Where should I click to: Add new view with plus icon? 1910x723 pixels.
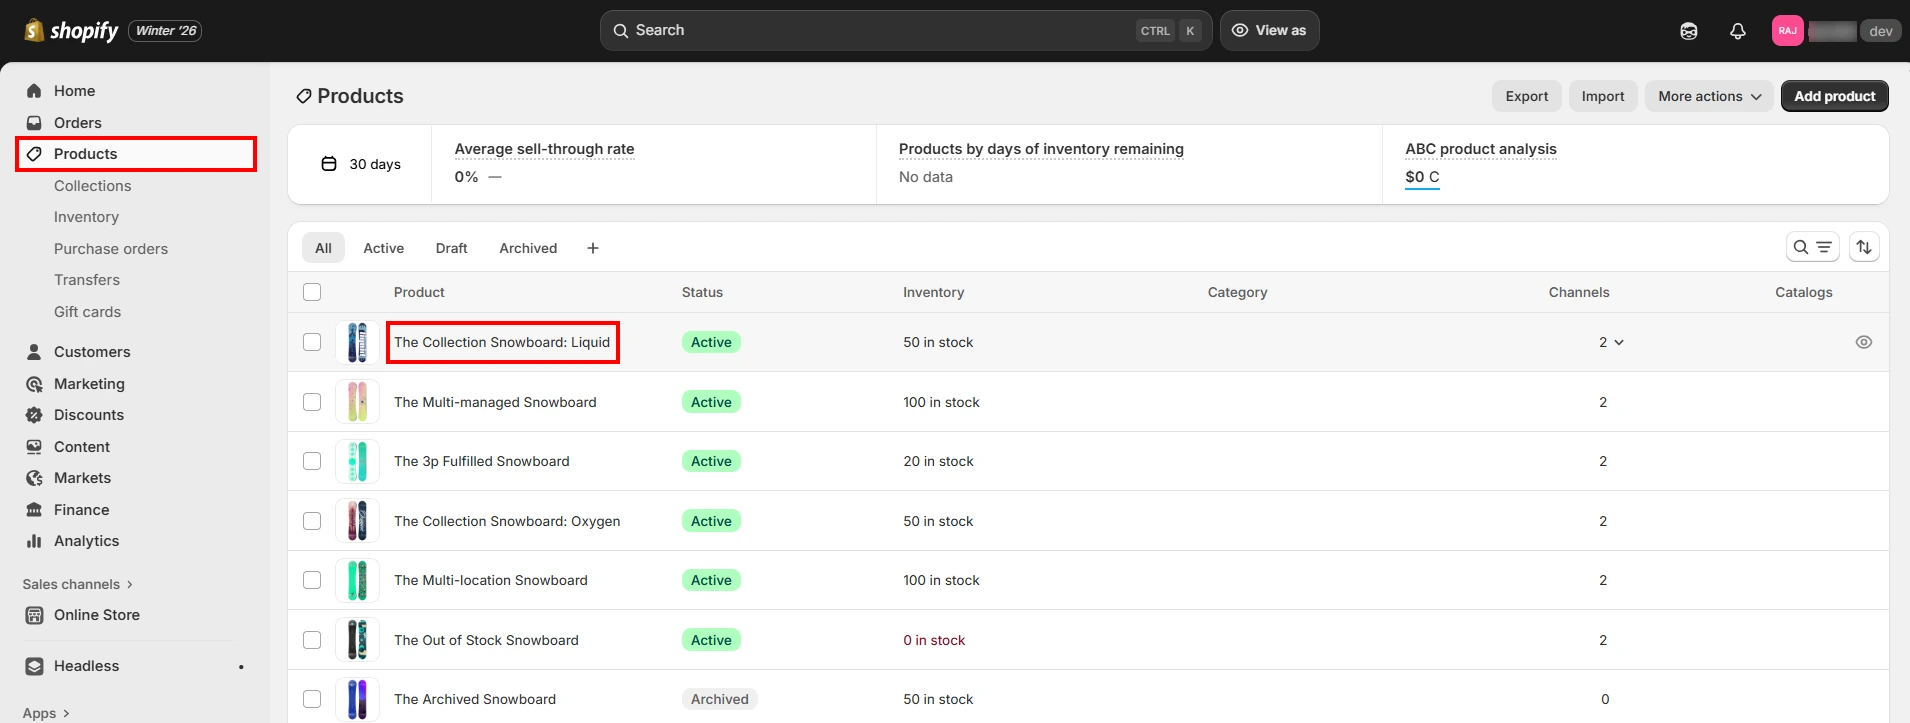pos(593,248)
